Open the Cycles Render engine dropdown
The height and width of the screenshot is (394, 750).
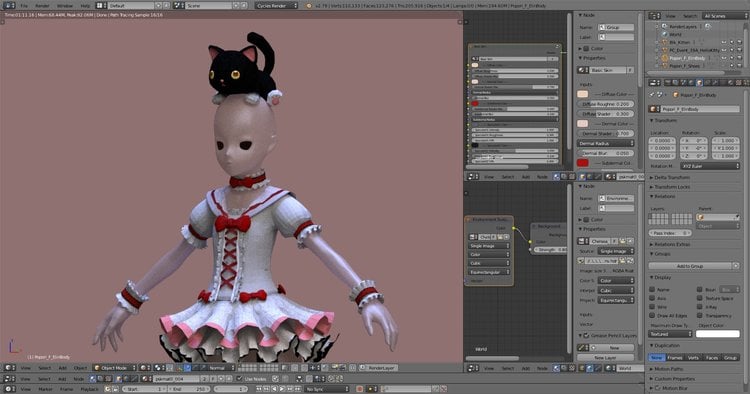point(276,6)
